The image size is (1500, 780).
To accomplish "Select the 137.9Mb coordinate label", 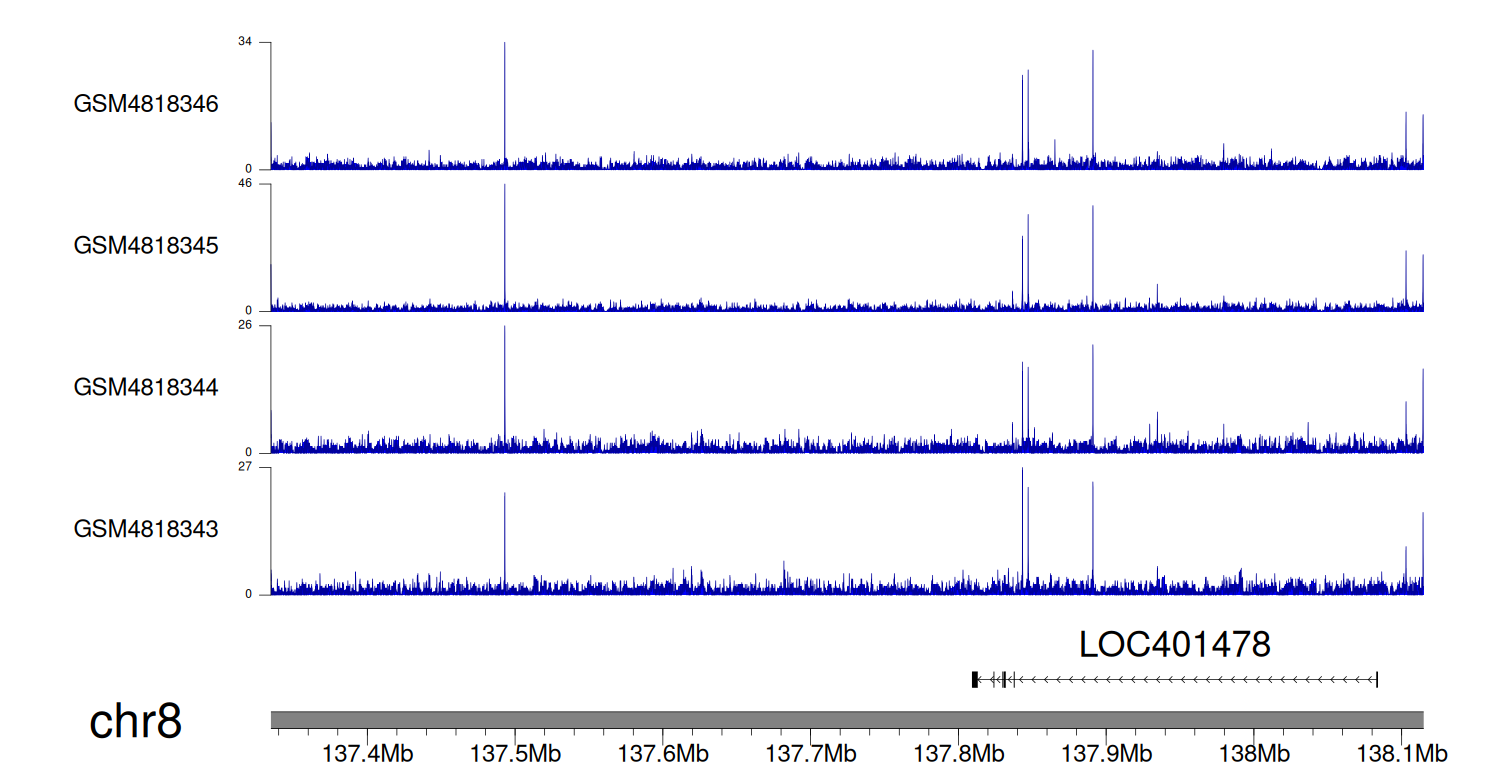I will [1106, 752].
